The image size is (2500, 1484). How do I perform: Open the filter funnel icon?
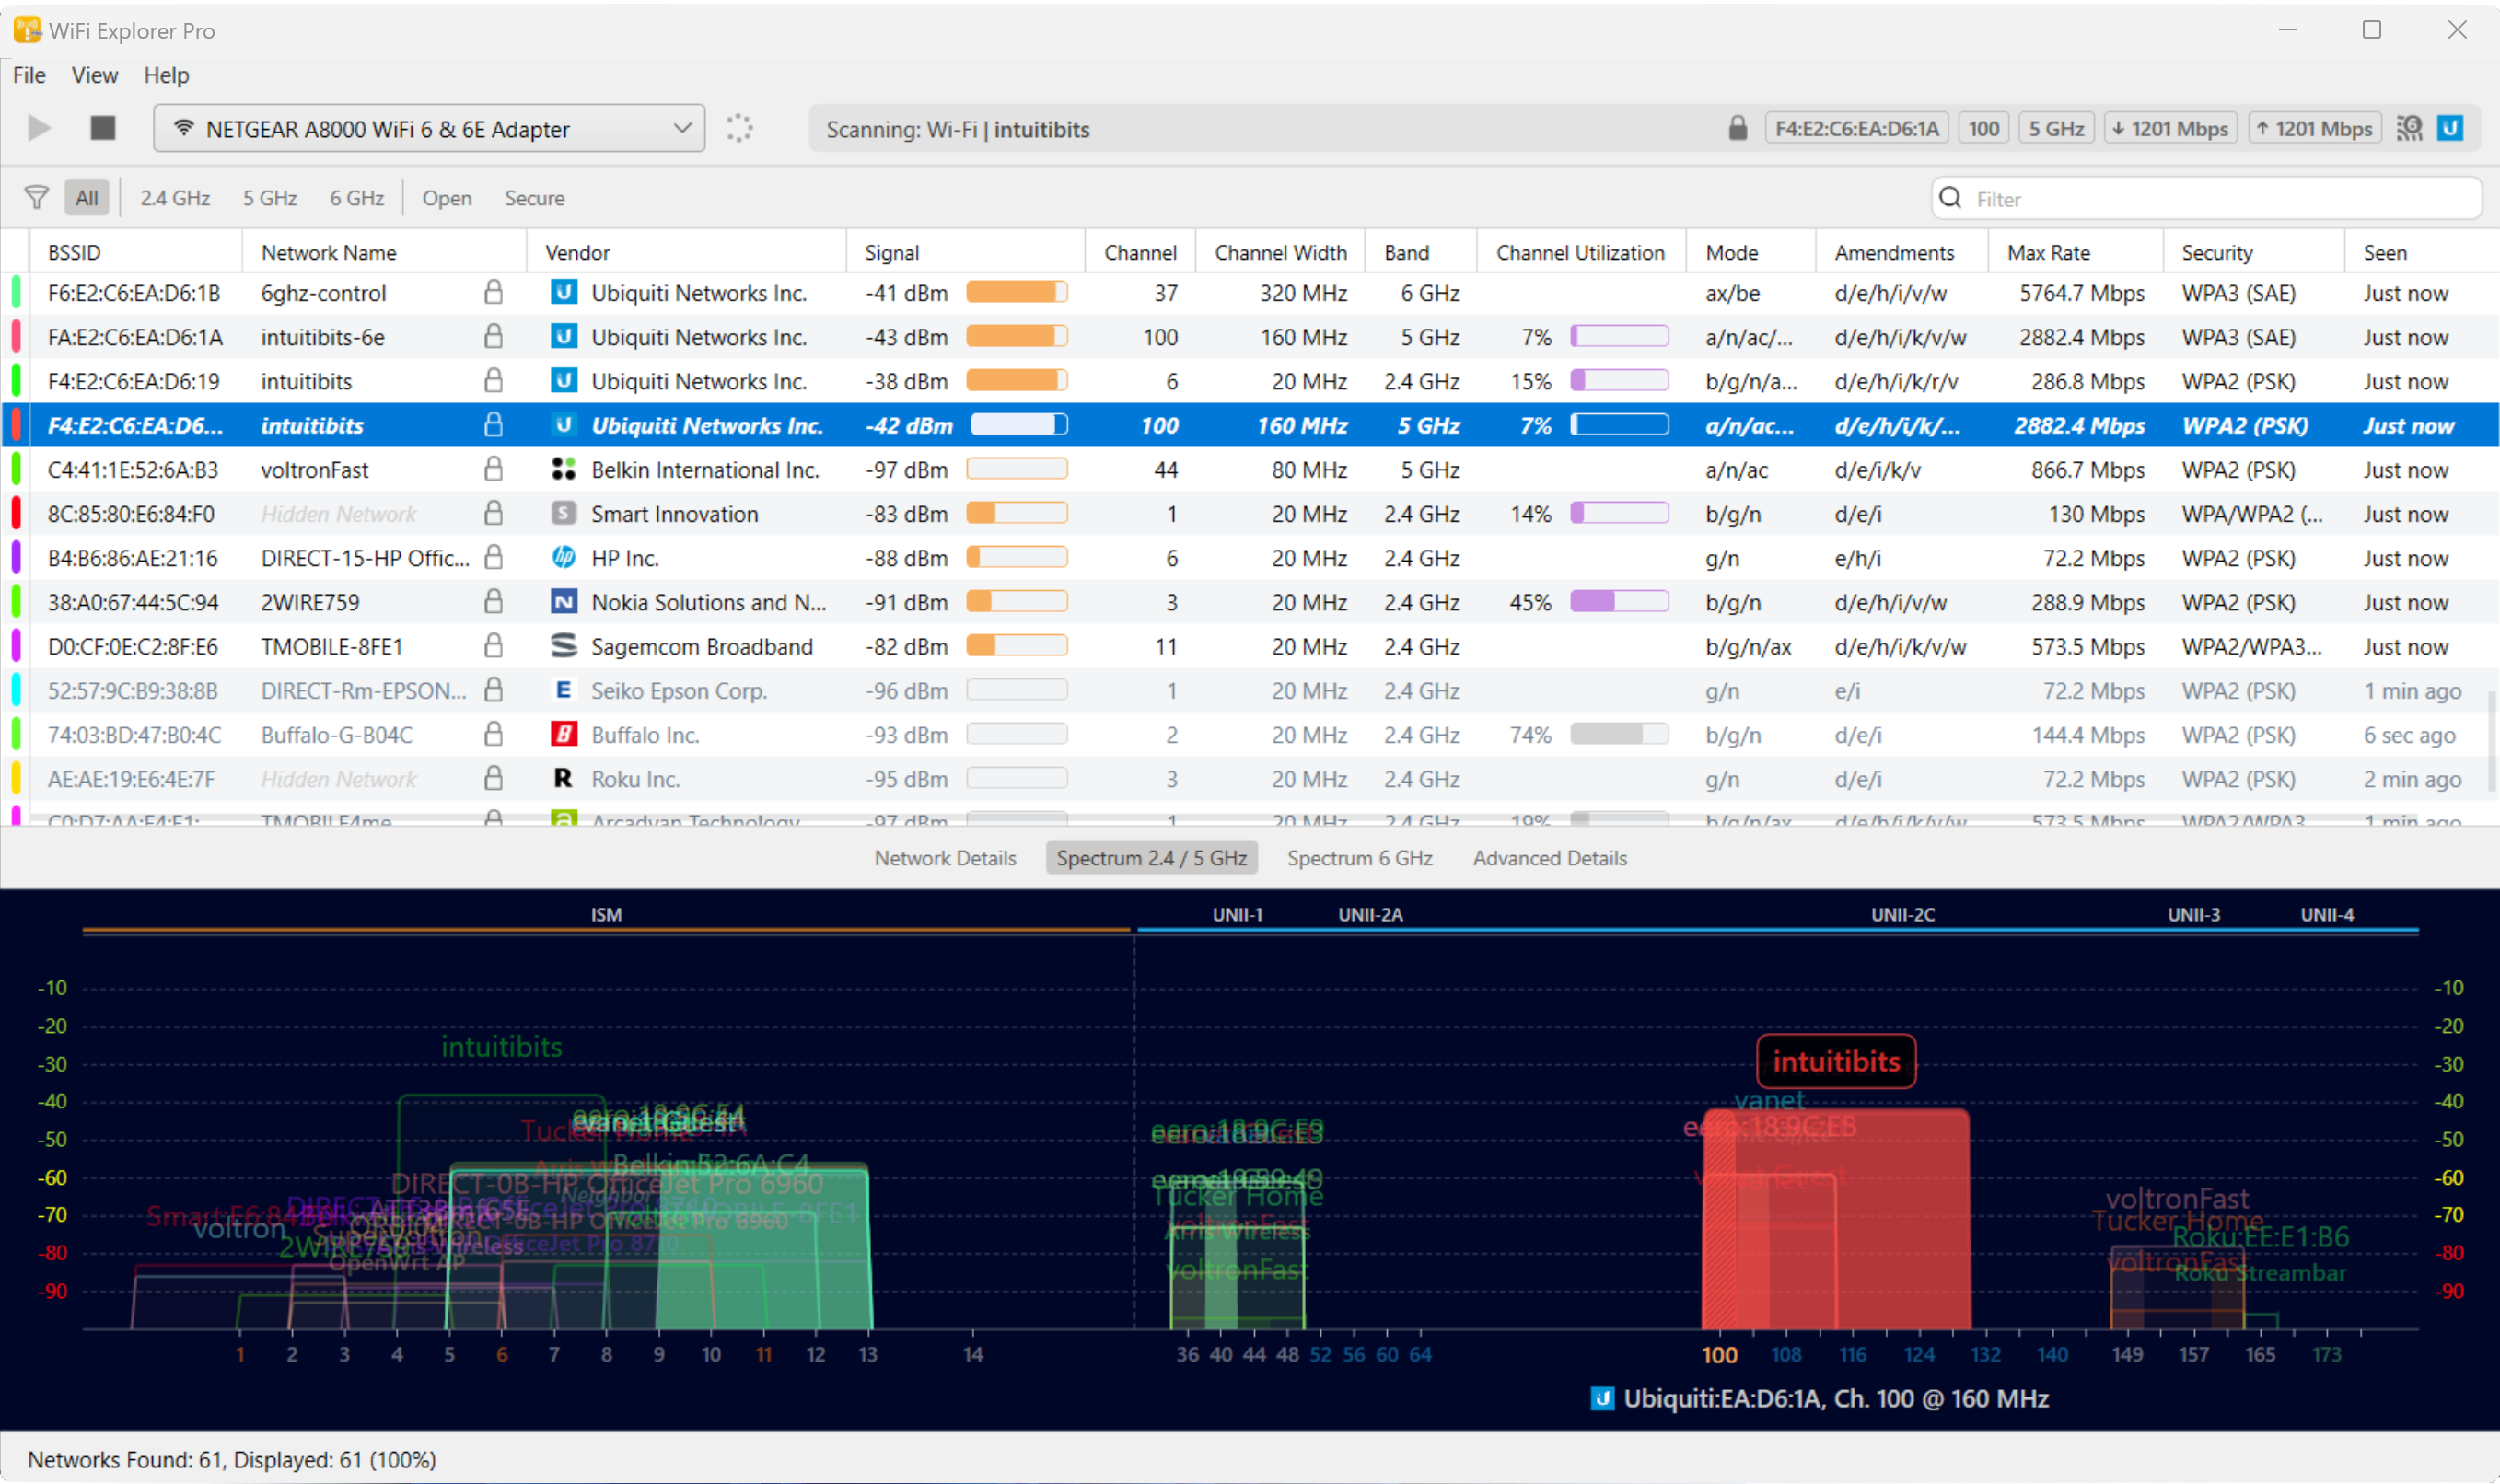36,197
